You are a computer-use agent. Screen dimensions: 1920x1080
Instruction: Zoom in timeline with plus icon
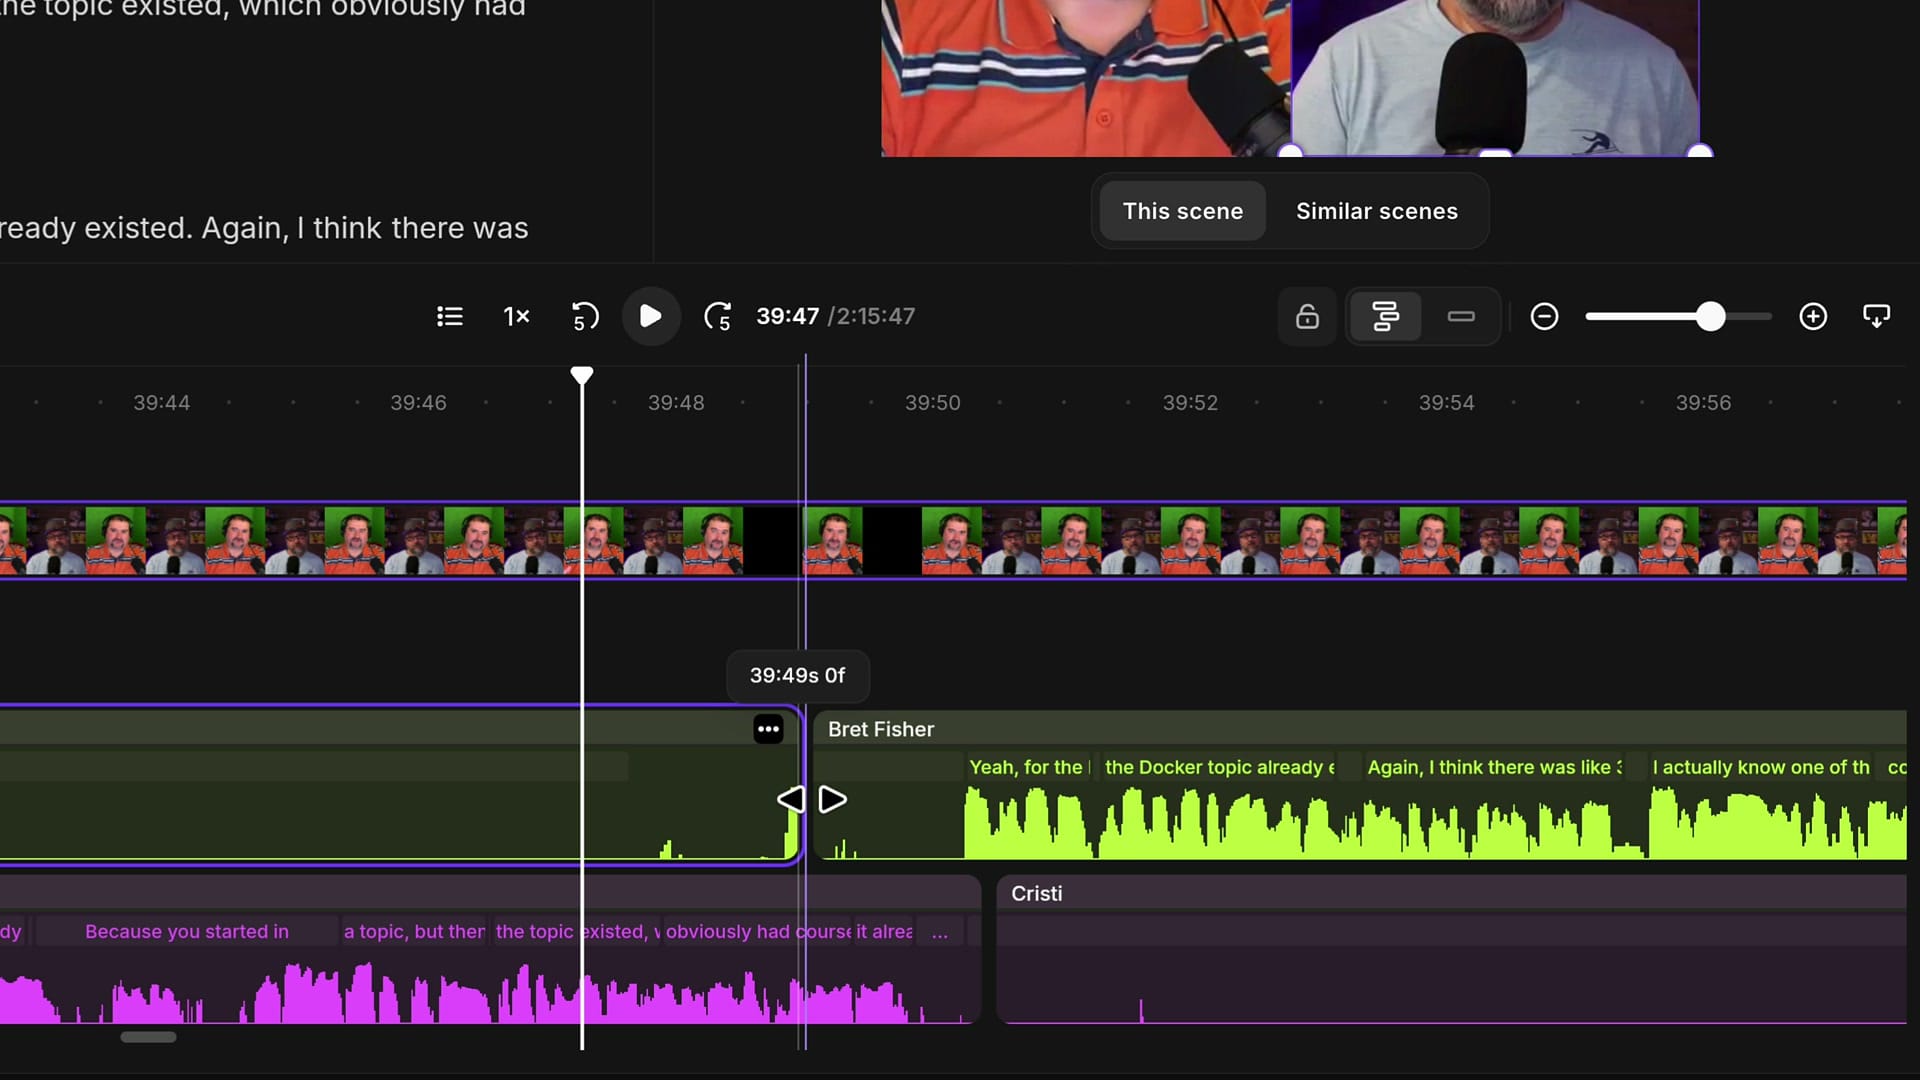[x=1813, y=317]
